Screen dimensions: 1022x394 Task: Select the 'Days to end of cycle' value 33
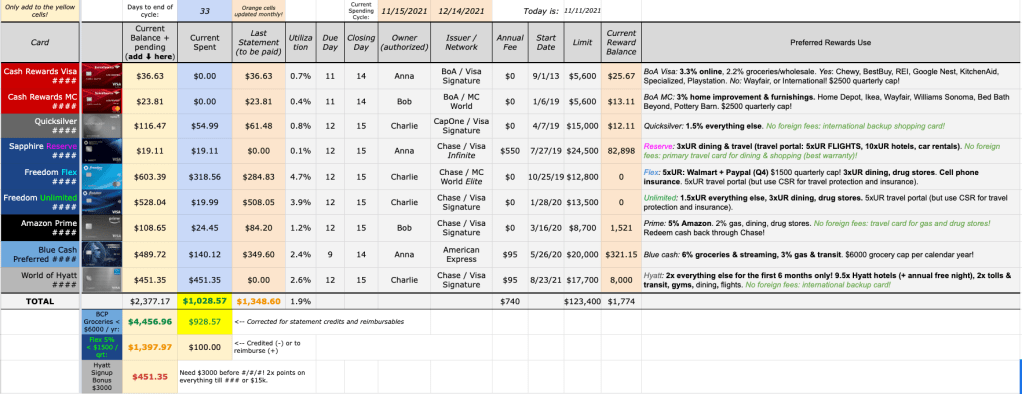pos(204,11)
